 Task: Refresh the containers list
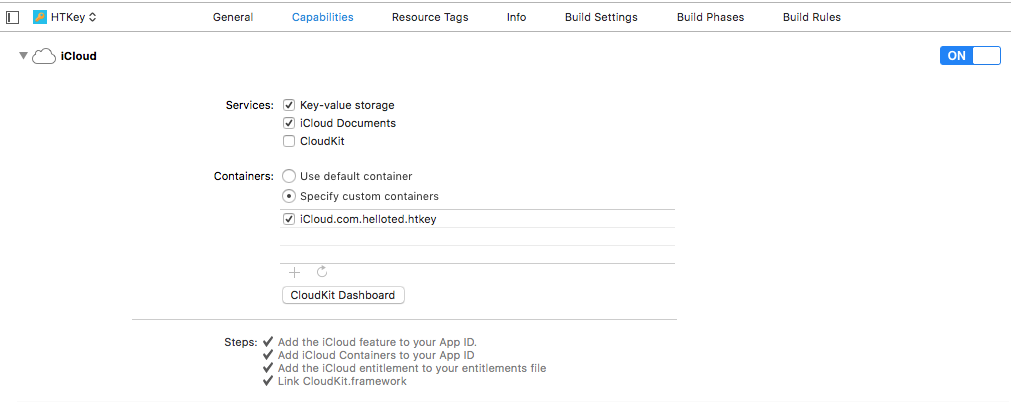[x=322, y=272]
